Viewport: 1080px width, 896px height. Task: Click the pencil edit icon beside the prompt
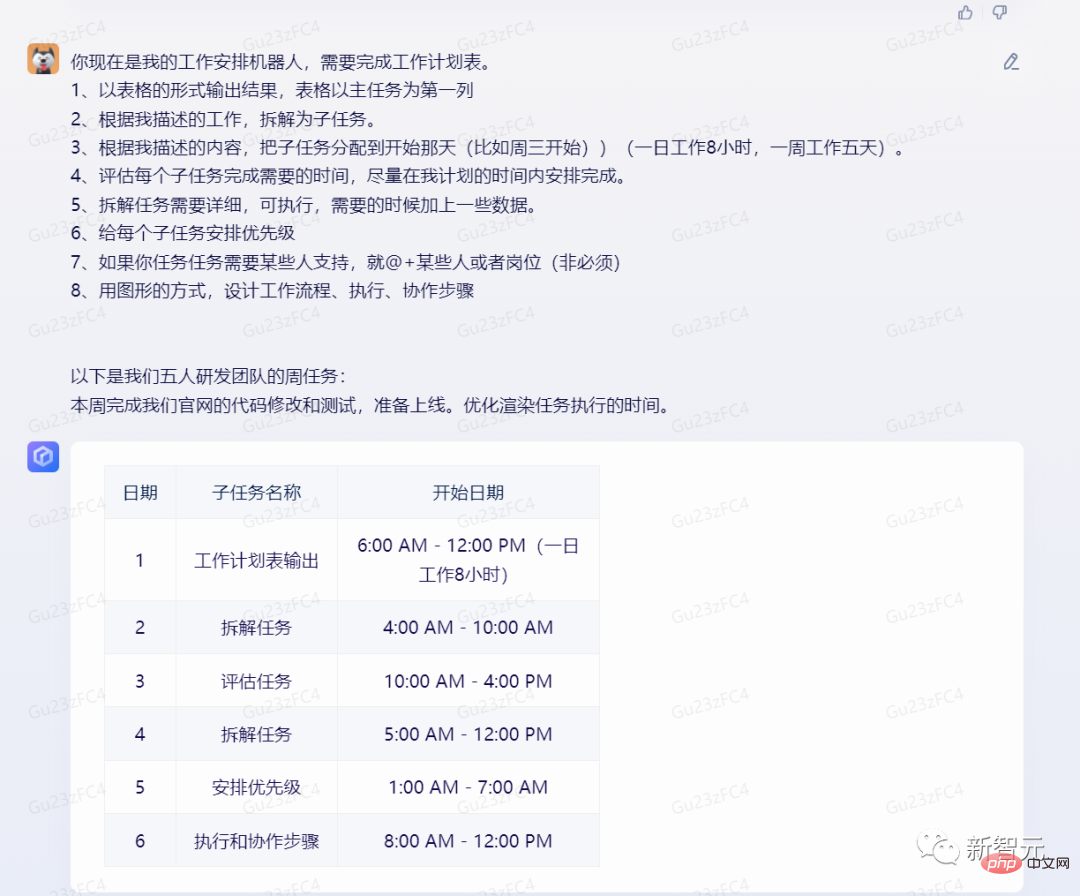(x=1011, y=61)
